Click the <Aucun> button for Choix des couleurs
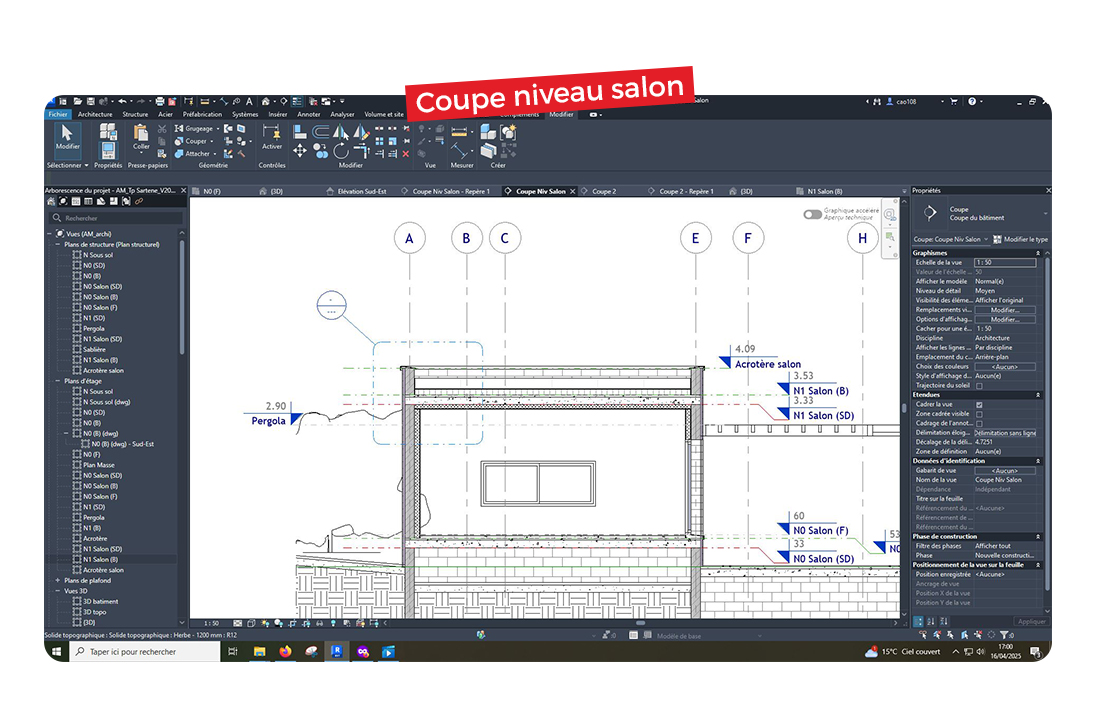This screenshot has height=723, width=1097. click(1005, 367)
